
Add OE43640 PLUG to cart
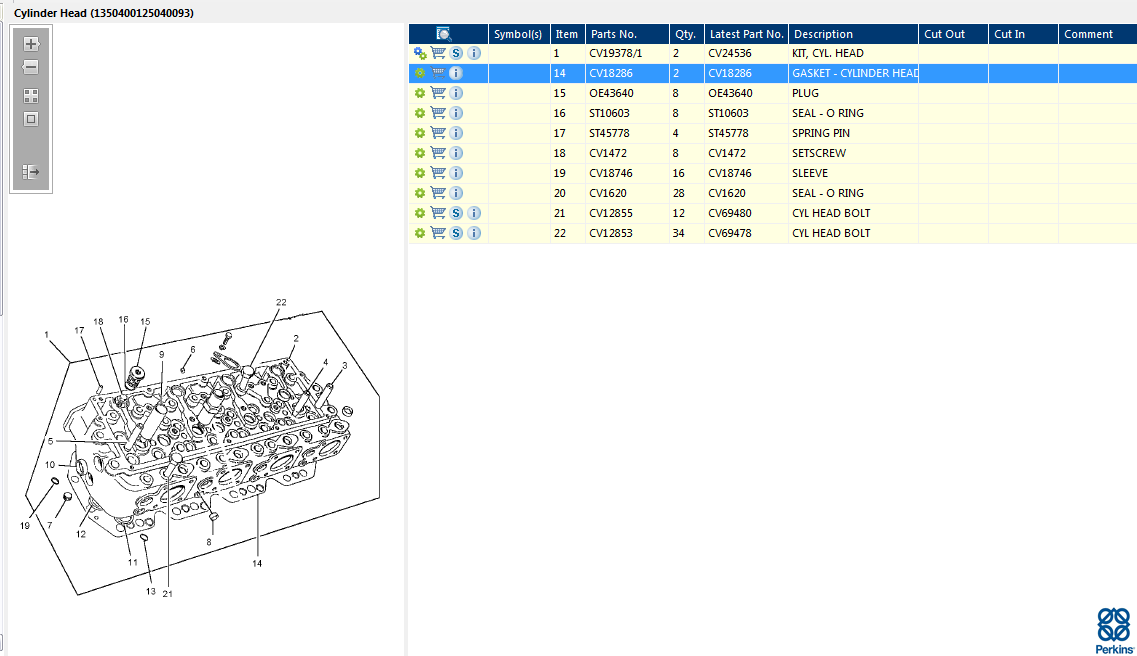[438, 93]
